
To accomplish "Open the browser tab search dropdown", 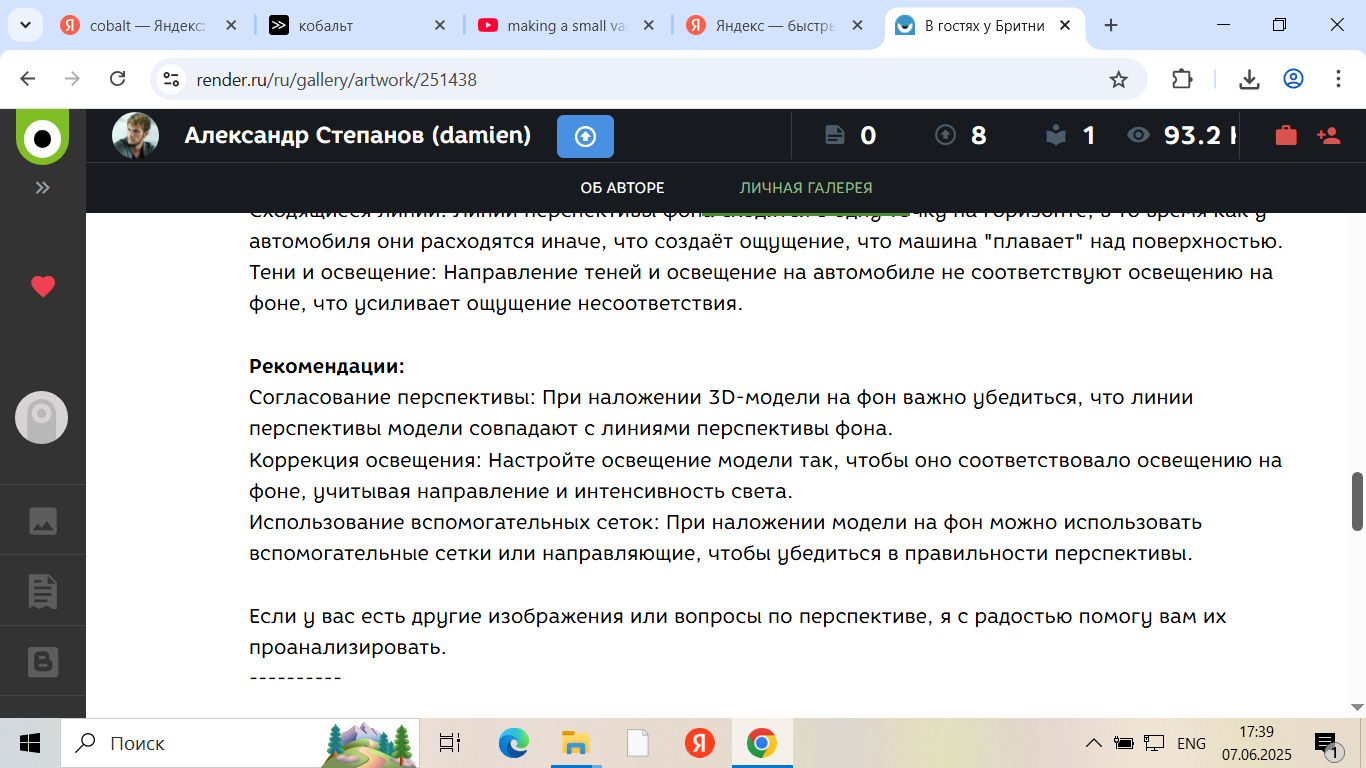I will (25, 26).
